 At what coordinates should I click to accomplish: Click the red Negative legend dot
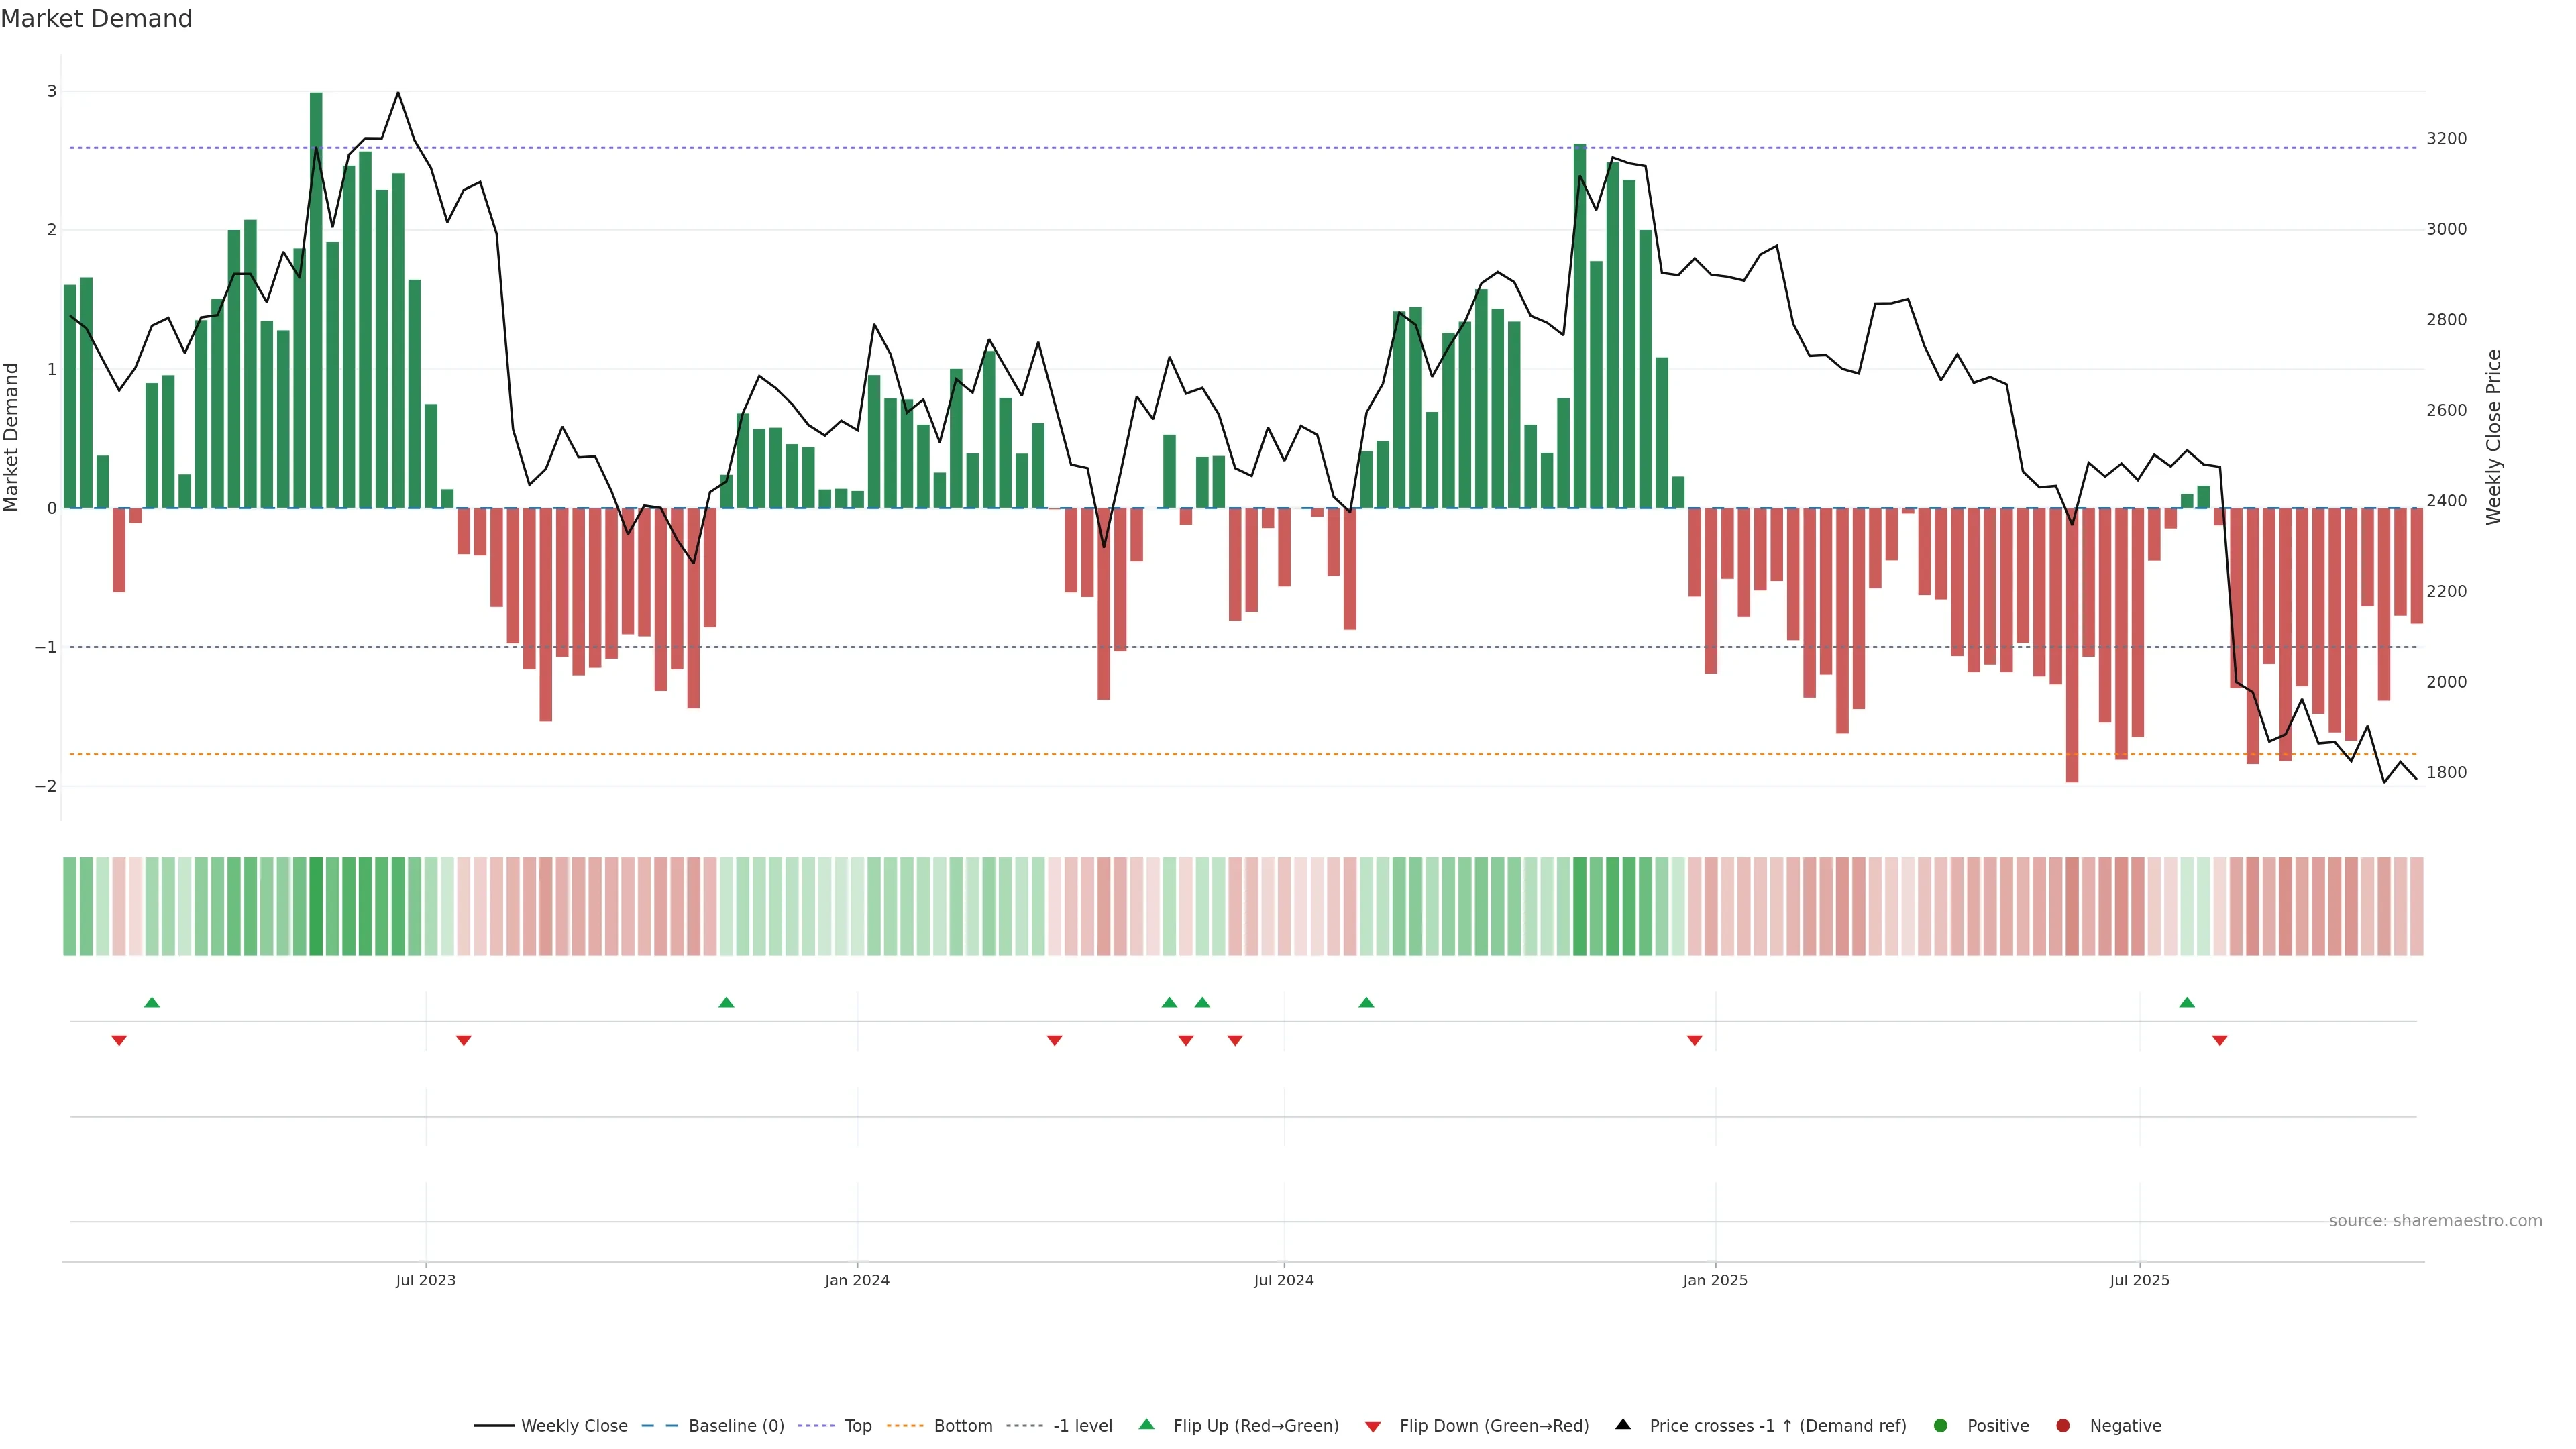tap(2063, 1425)
